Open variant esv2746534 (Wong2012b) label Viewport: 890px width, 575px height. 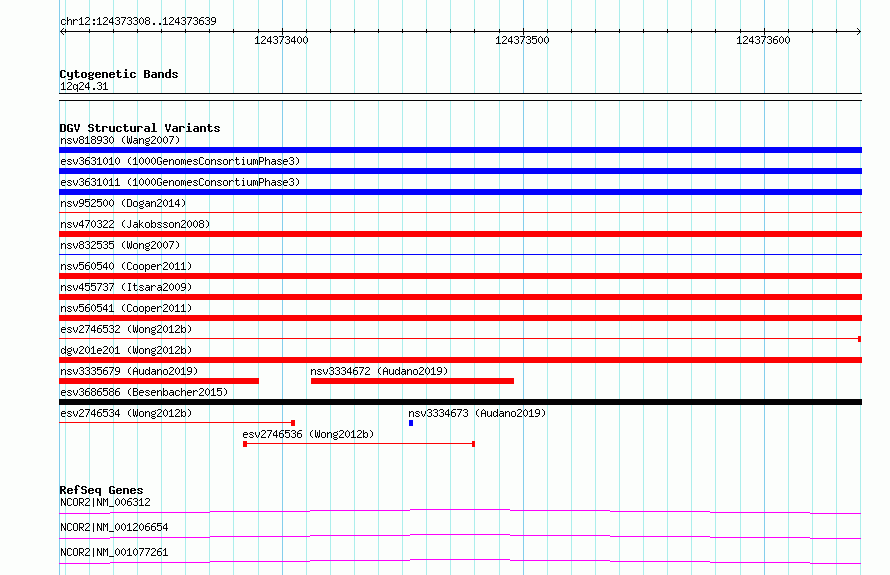[x=126, y=413]
